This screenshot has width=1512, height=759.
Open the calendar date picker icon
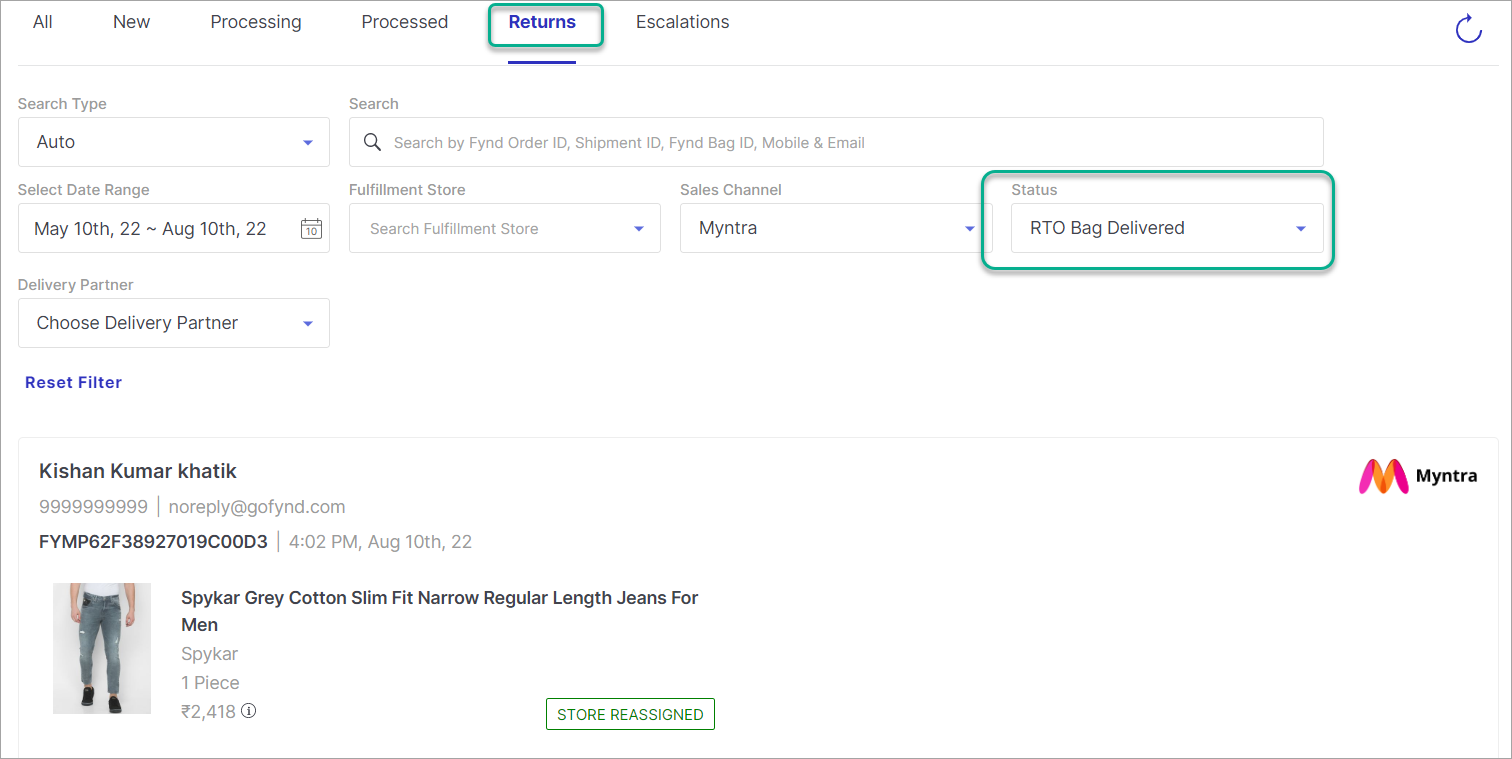pyautogui.click(x=311, y=228)
